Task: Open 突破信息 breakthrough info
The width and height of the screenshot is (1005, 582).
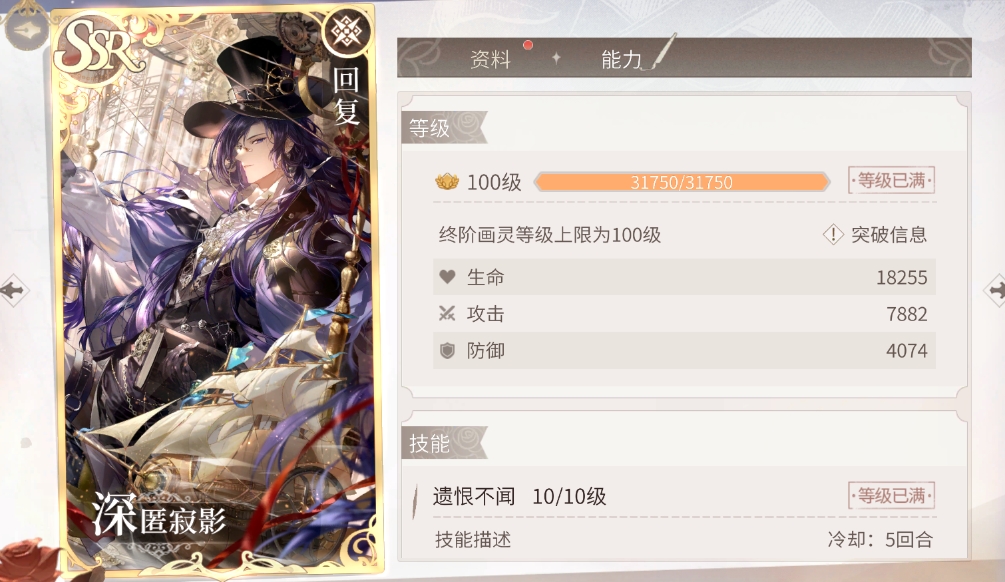Action: (x=889, y=235)
